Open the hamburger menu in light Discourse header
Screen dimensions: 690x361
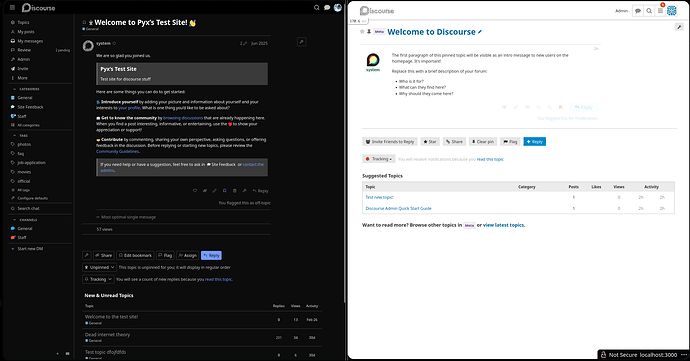[660, 11]
